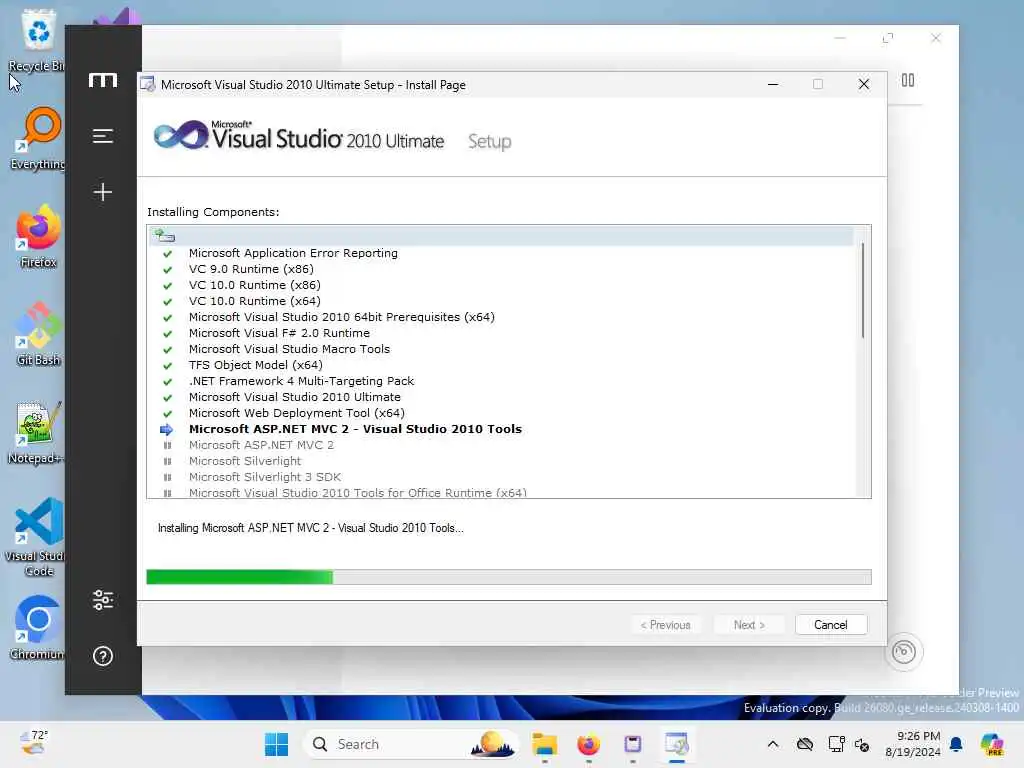
Task: Click the component list header icon
Action: click(164, 235)
